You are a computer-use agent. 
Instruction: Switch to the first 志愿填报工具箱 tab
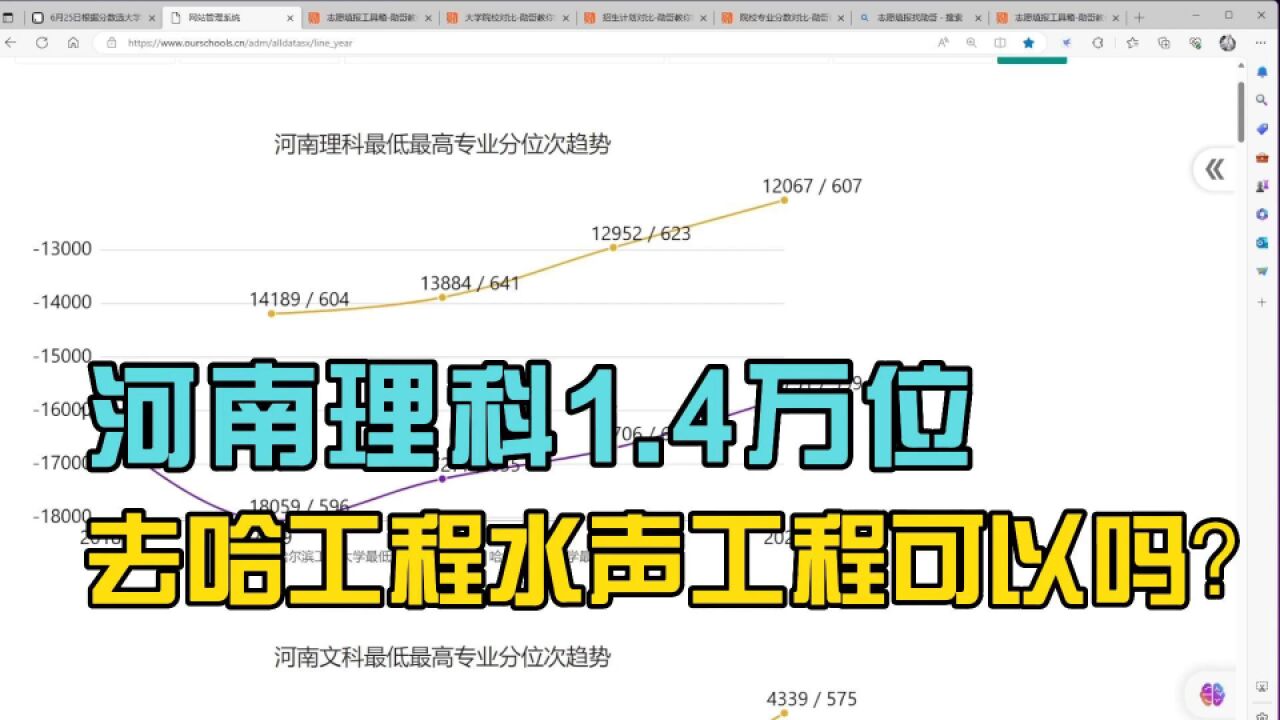pos(371,17)
